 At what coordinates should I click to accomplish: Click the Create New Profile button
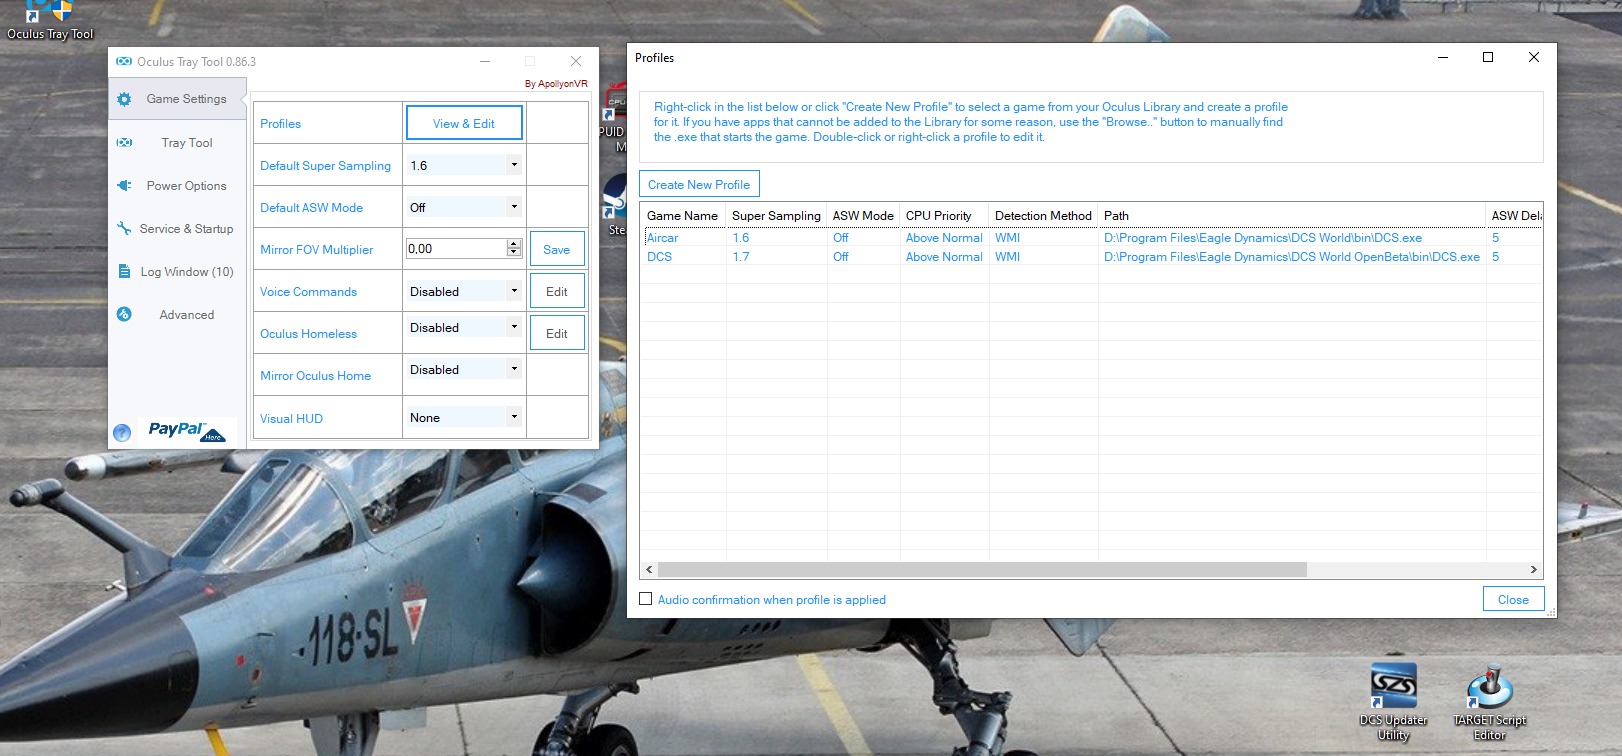point(699,184)
